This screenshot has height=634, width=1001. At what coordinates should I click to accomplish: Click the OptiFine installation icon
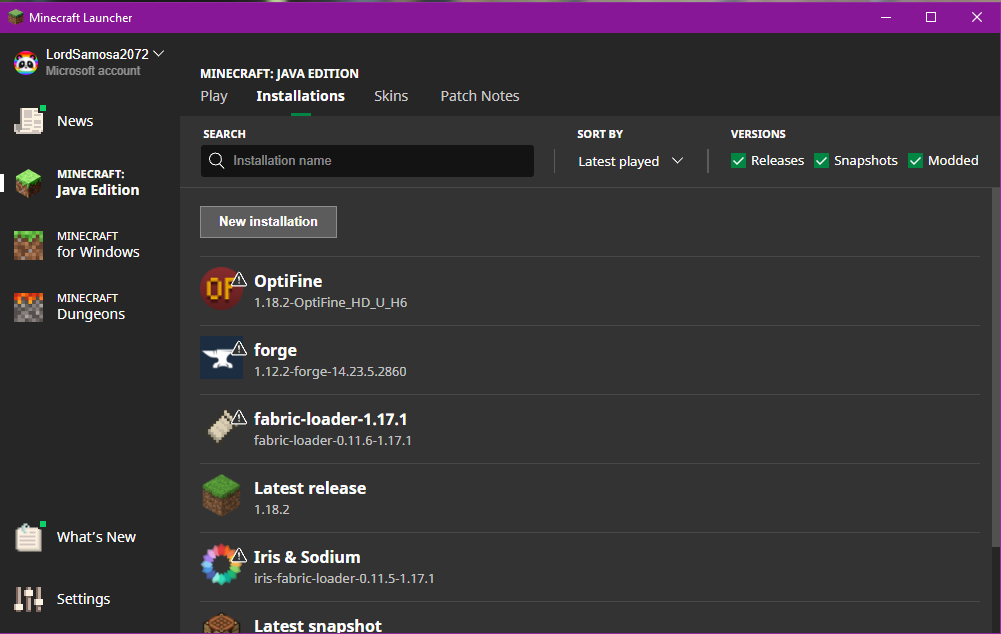pyautogui.click(x=221, y=289)
